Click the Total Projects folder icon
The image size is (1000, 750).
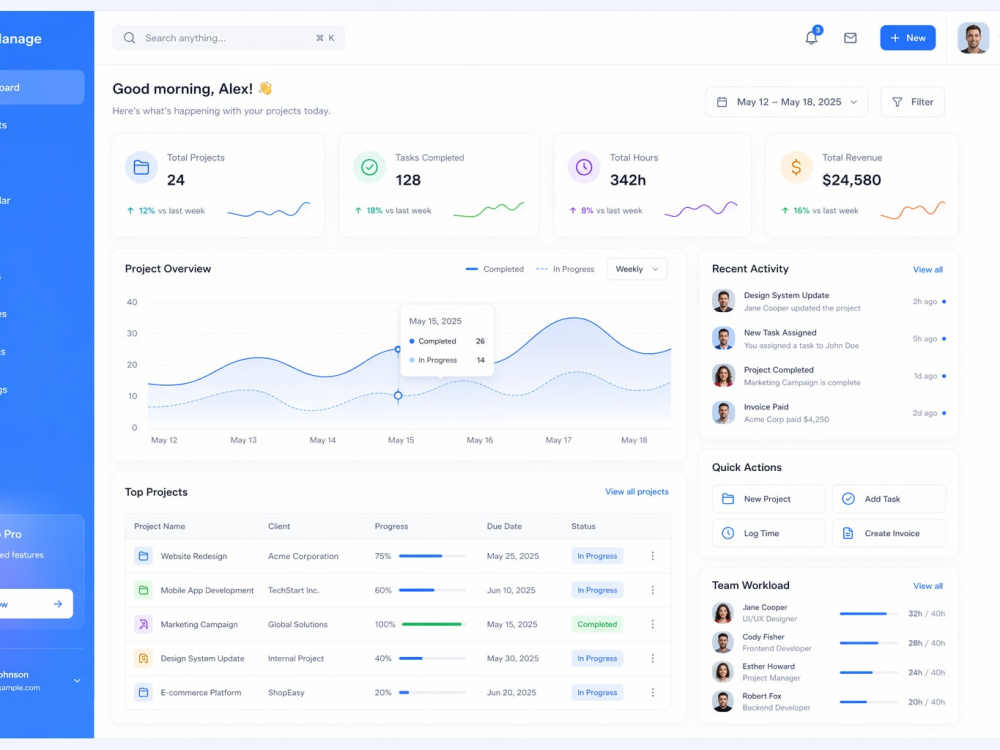[141, 167]
